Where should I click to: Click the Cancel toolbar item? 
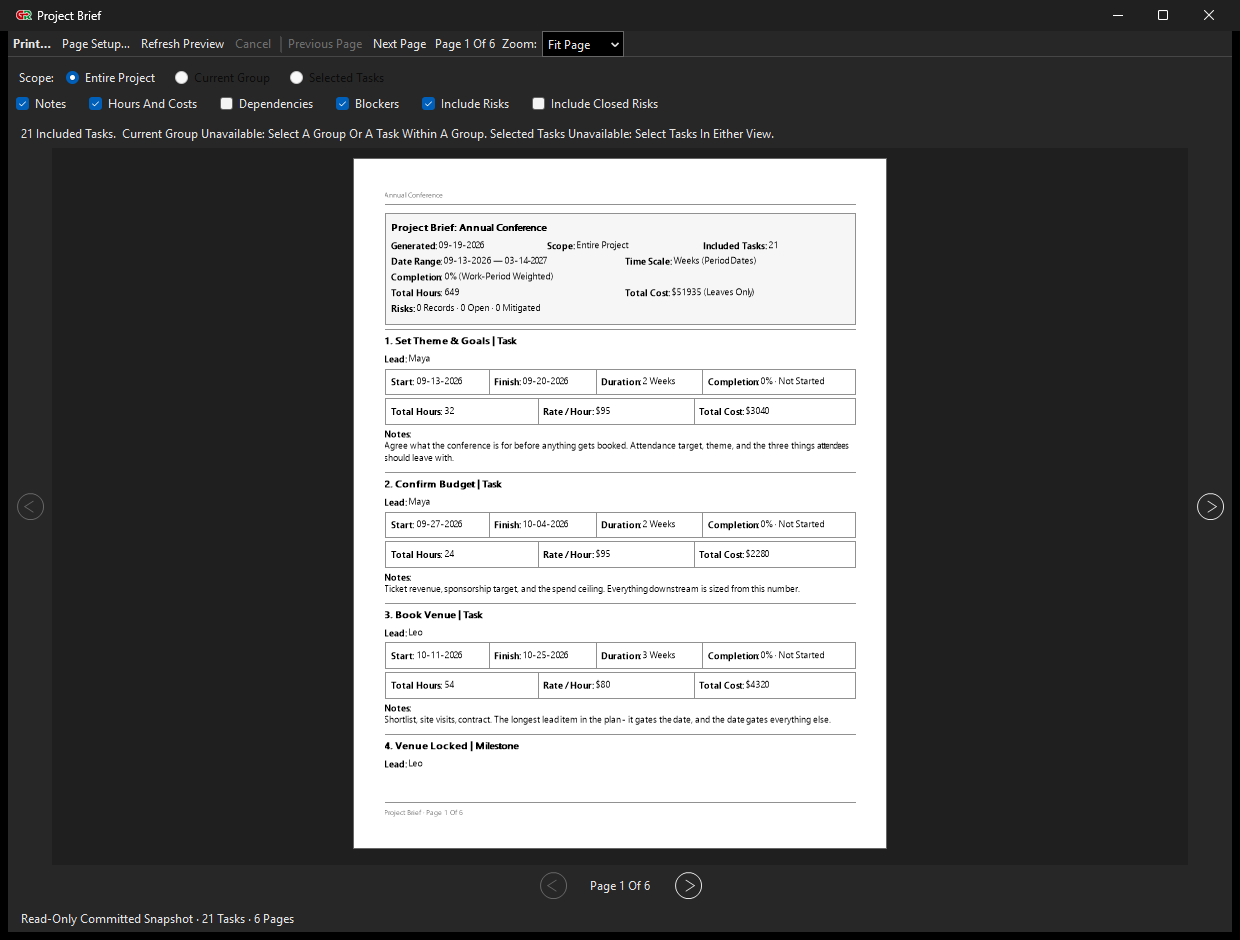[x=253, y=44]
